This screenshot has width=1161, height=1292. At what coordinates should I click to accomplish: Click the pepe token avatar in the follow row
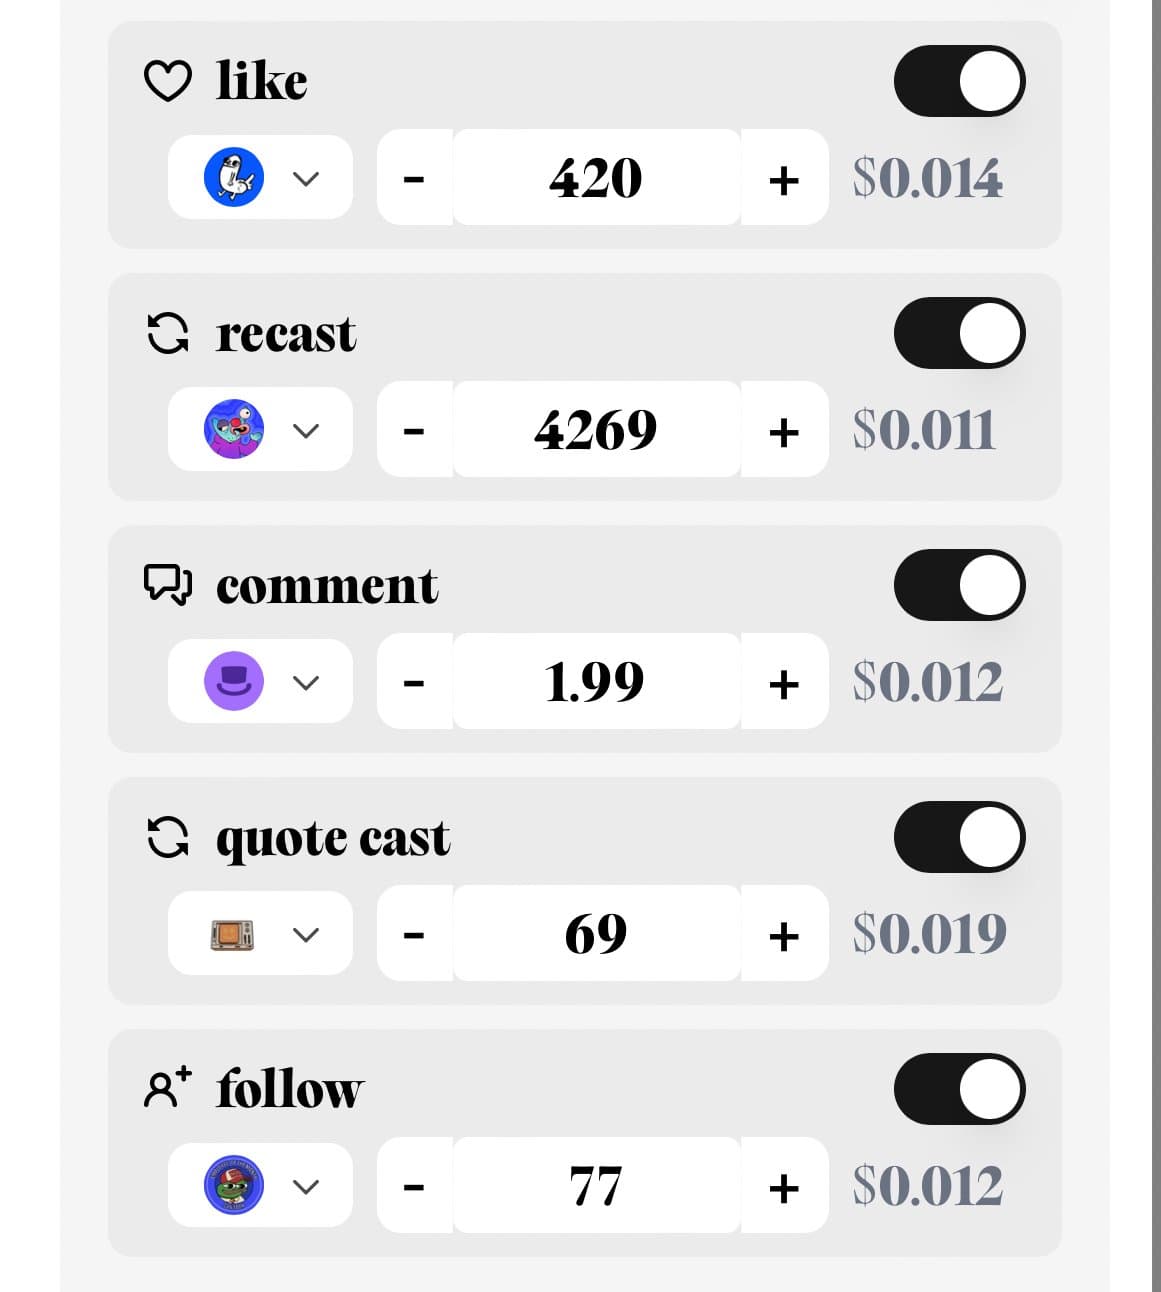(x=234, y=1186)
